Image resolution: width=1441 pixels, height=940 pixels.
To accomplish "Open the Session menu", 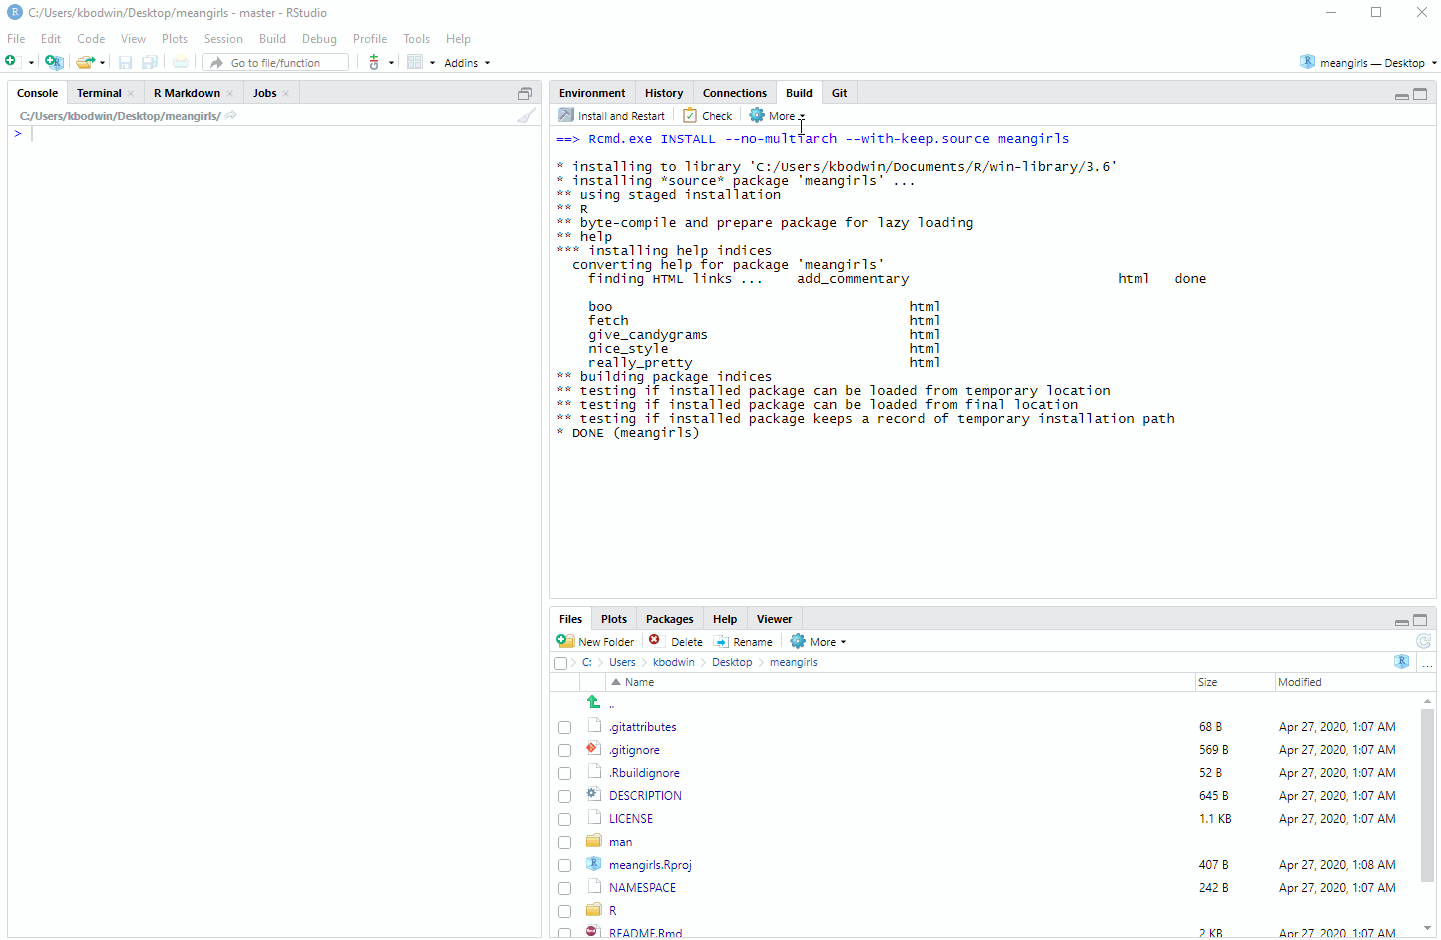I will coord(223,39).
